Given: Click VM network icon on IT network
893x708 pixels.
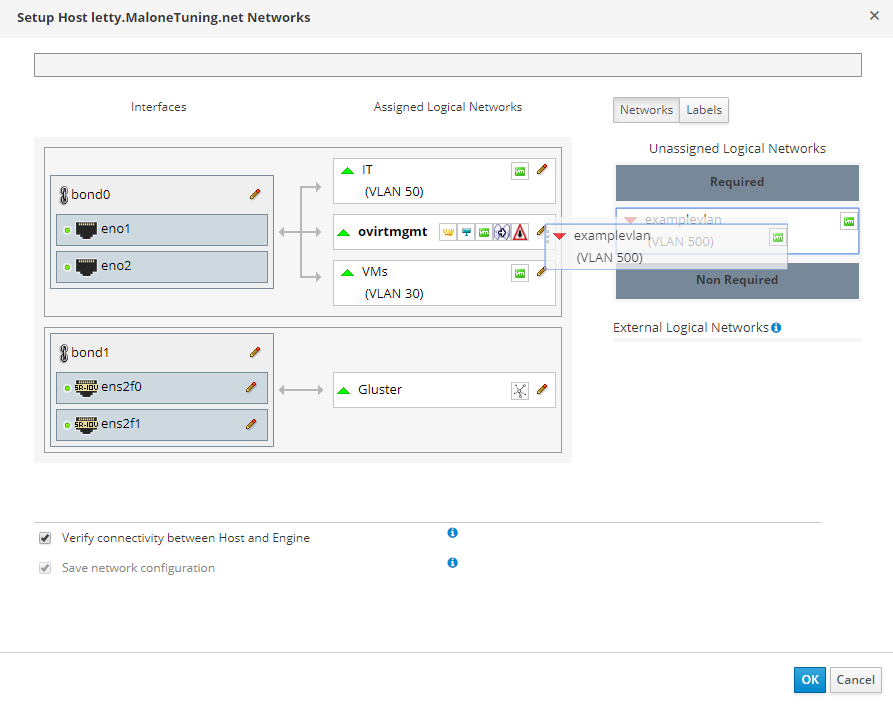Looking at the screenshot, I should pyautogui.click(x=520, y=171).
